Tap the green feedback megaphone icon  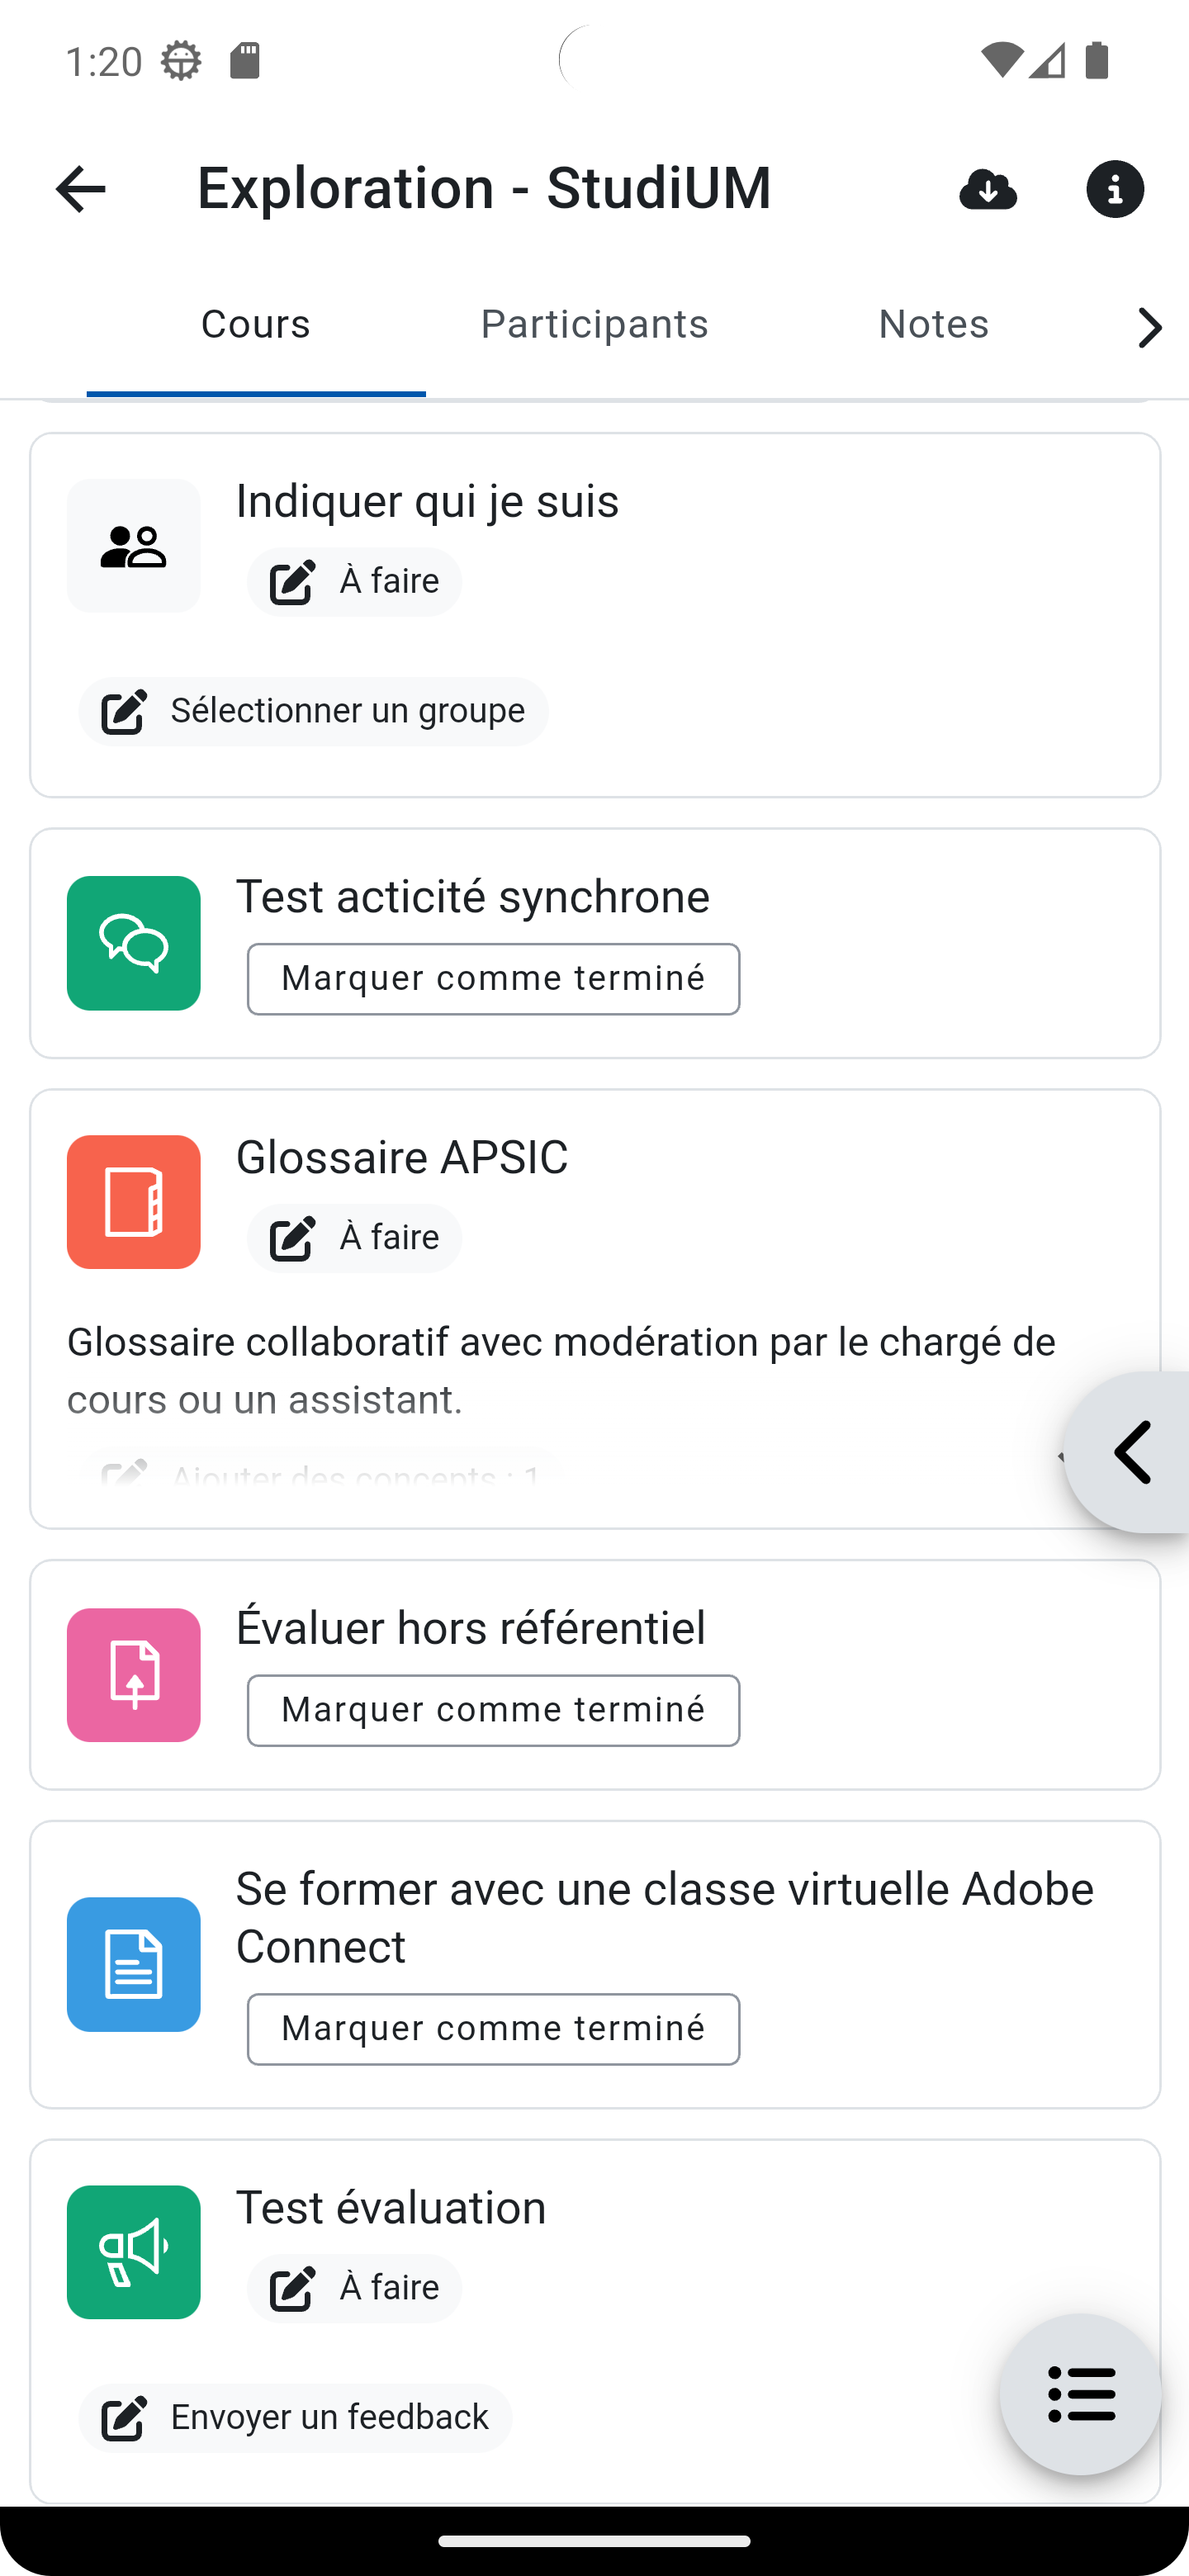coord(134,2252)
